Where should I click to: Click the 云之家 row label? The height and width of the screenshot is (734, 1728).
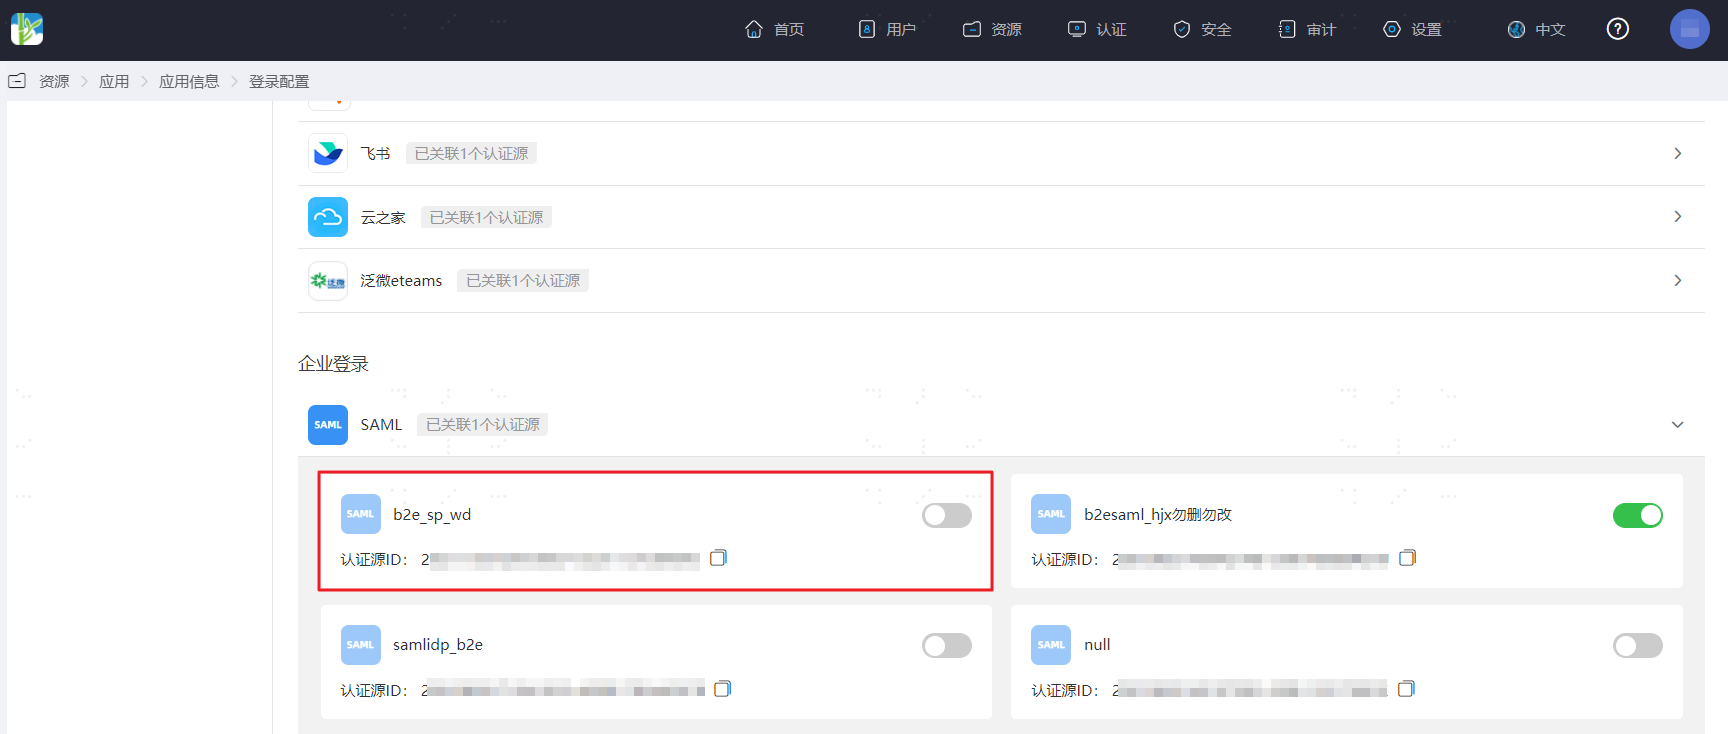click(x=383, y=217)
